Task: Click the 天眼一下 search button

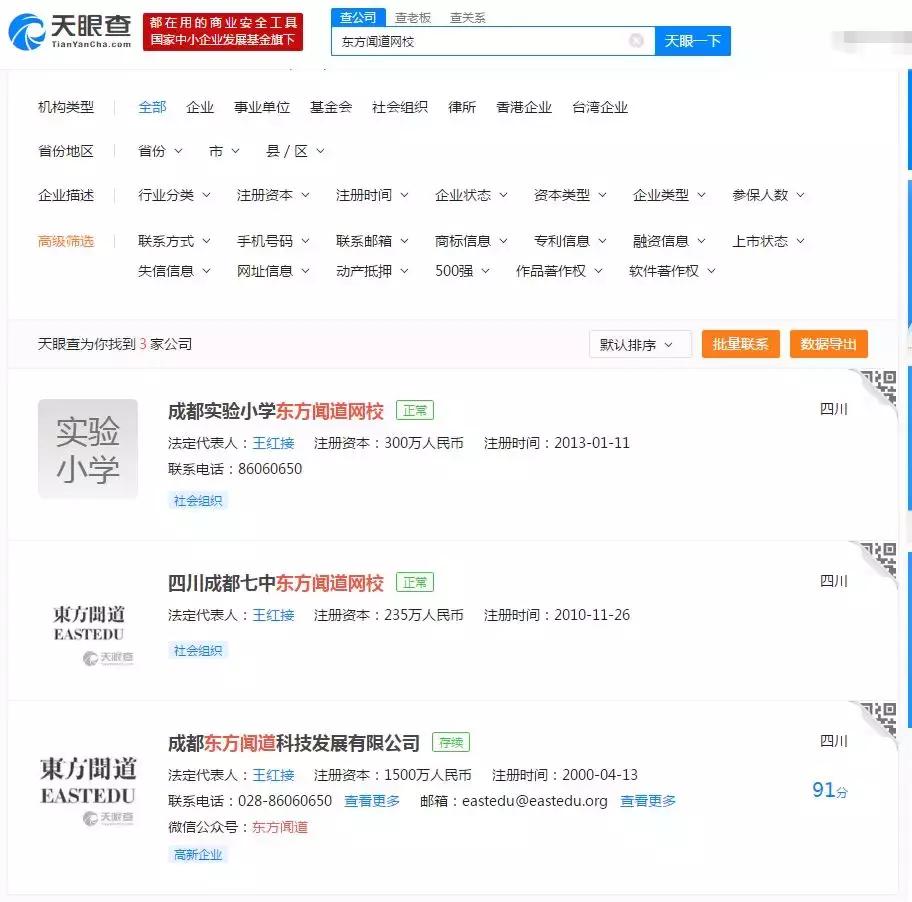Action: tap(693, 41)
